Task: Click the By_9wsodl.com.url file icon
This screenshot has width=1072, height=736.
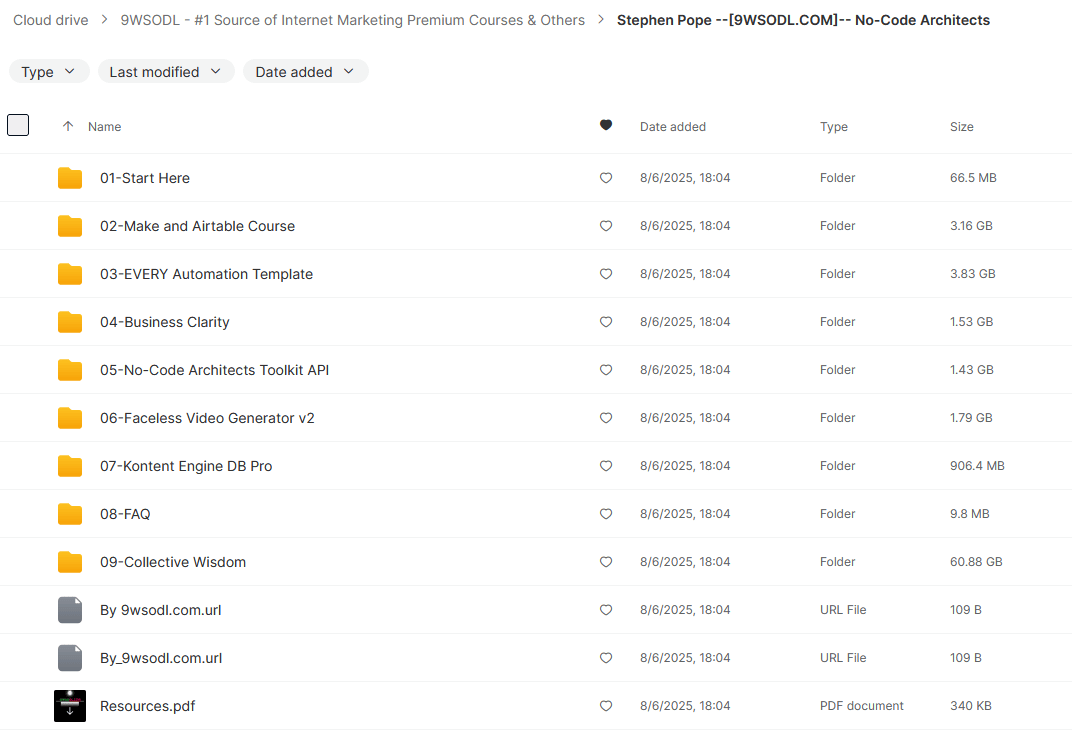Action: click(x=70, y=658)
